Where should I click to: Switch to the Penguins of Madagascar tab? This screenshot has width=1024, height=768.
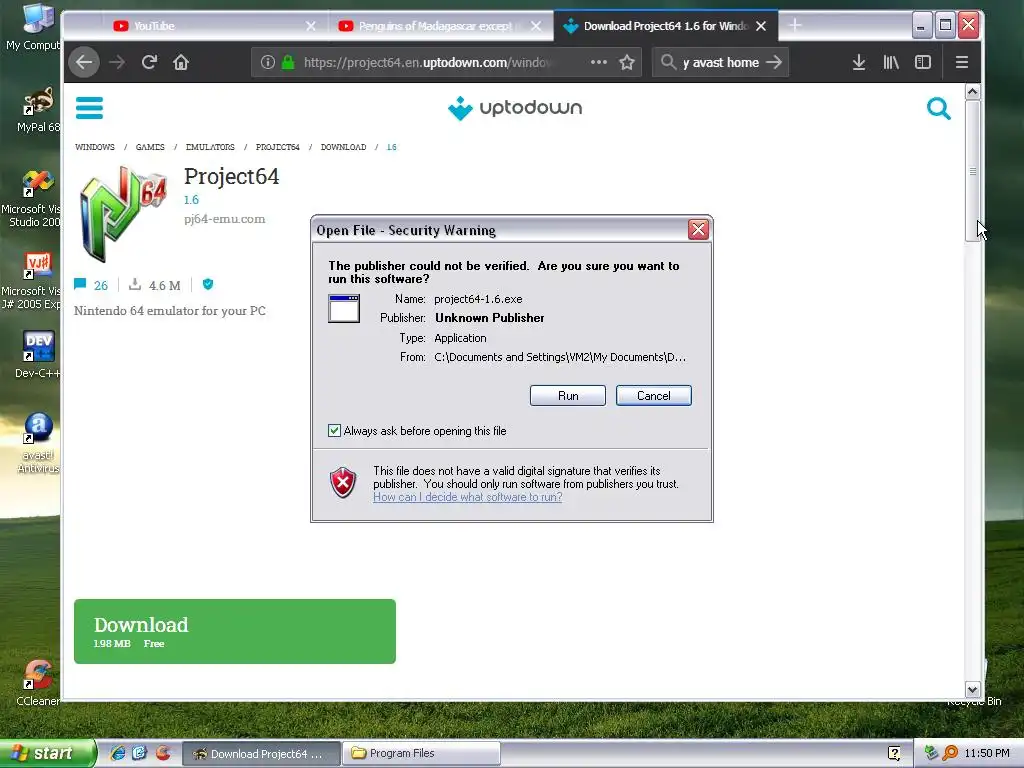pos(441,26)
